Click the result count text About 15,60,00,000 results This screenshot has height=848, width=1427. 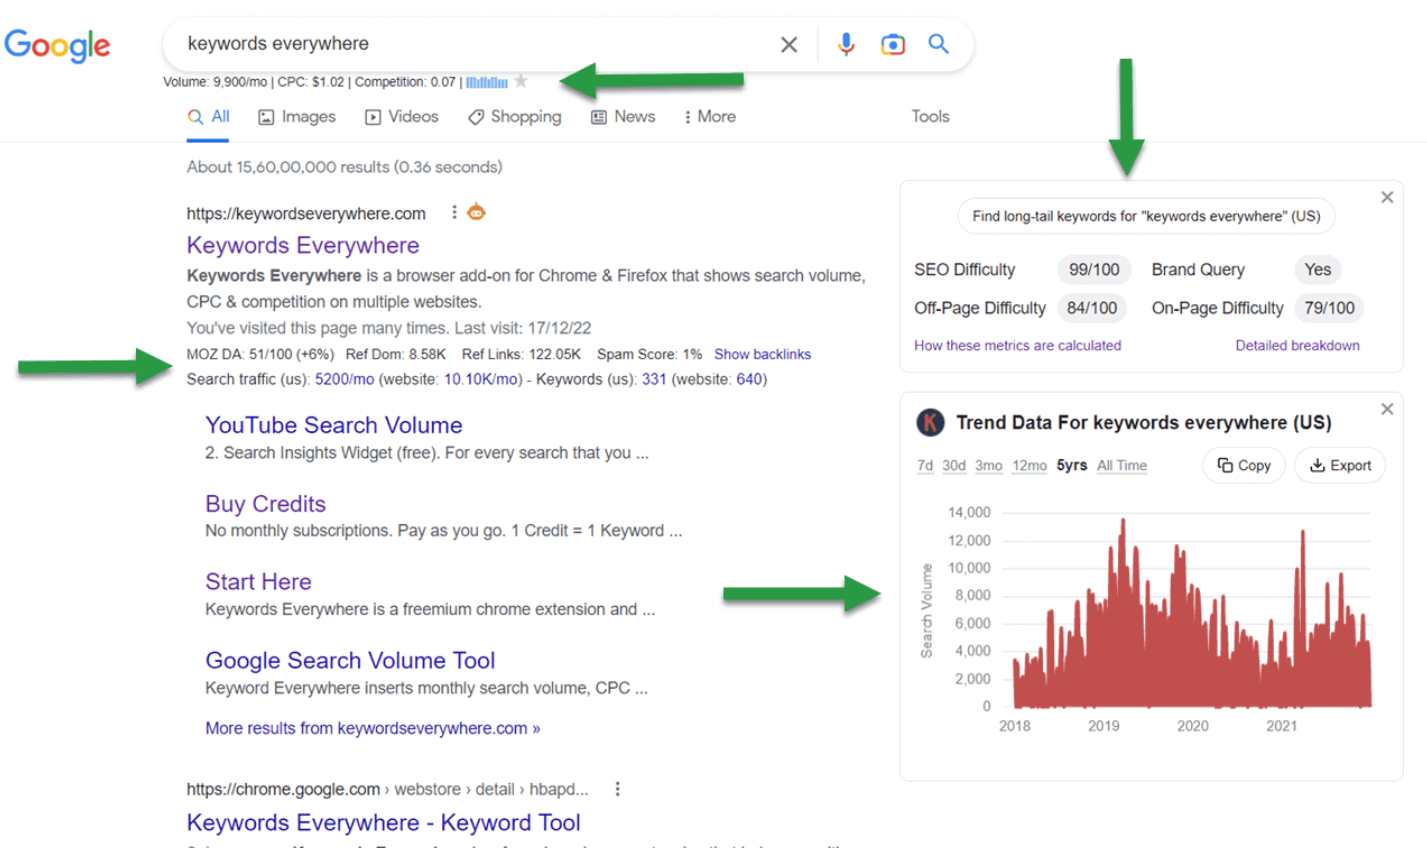tap(344, 167)
